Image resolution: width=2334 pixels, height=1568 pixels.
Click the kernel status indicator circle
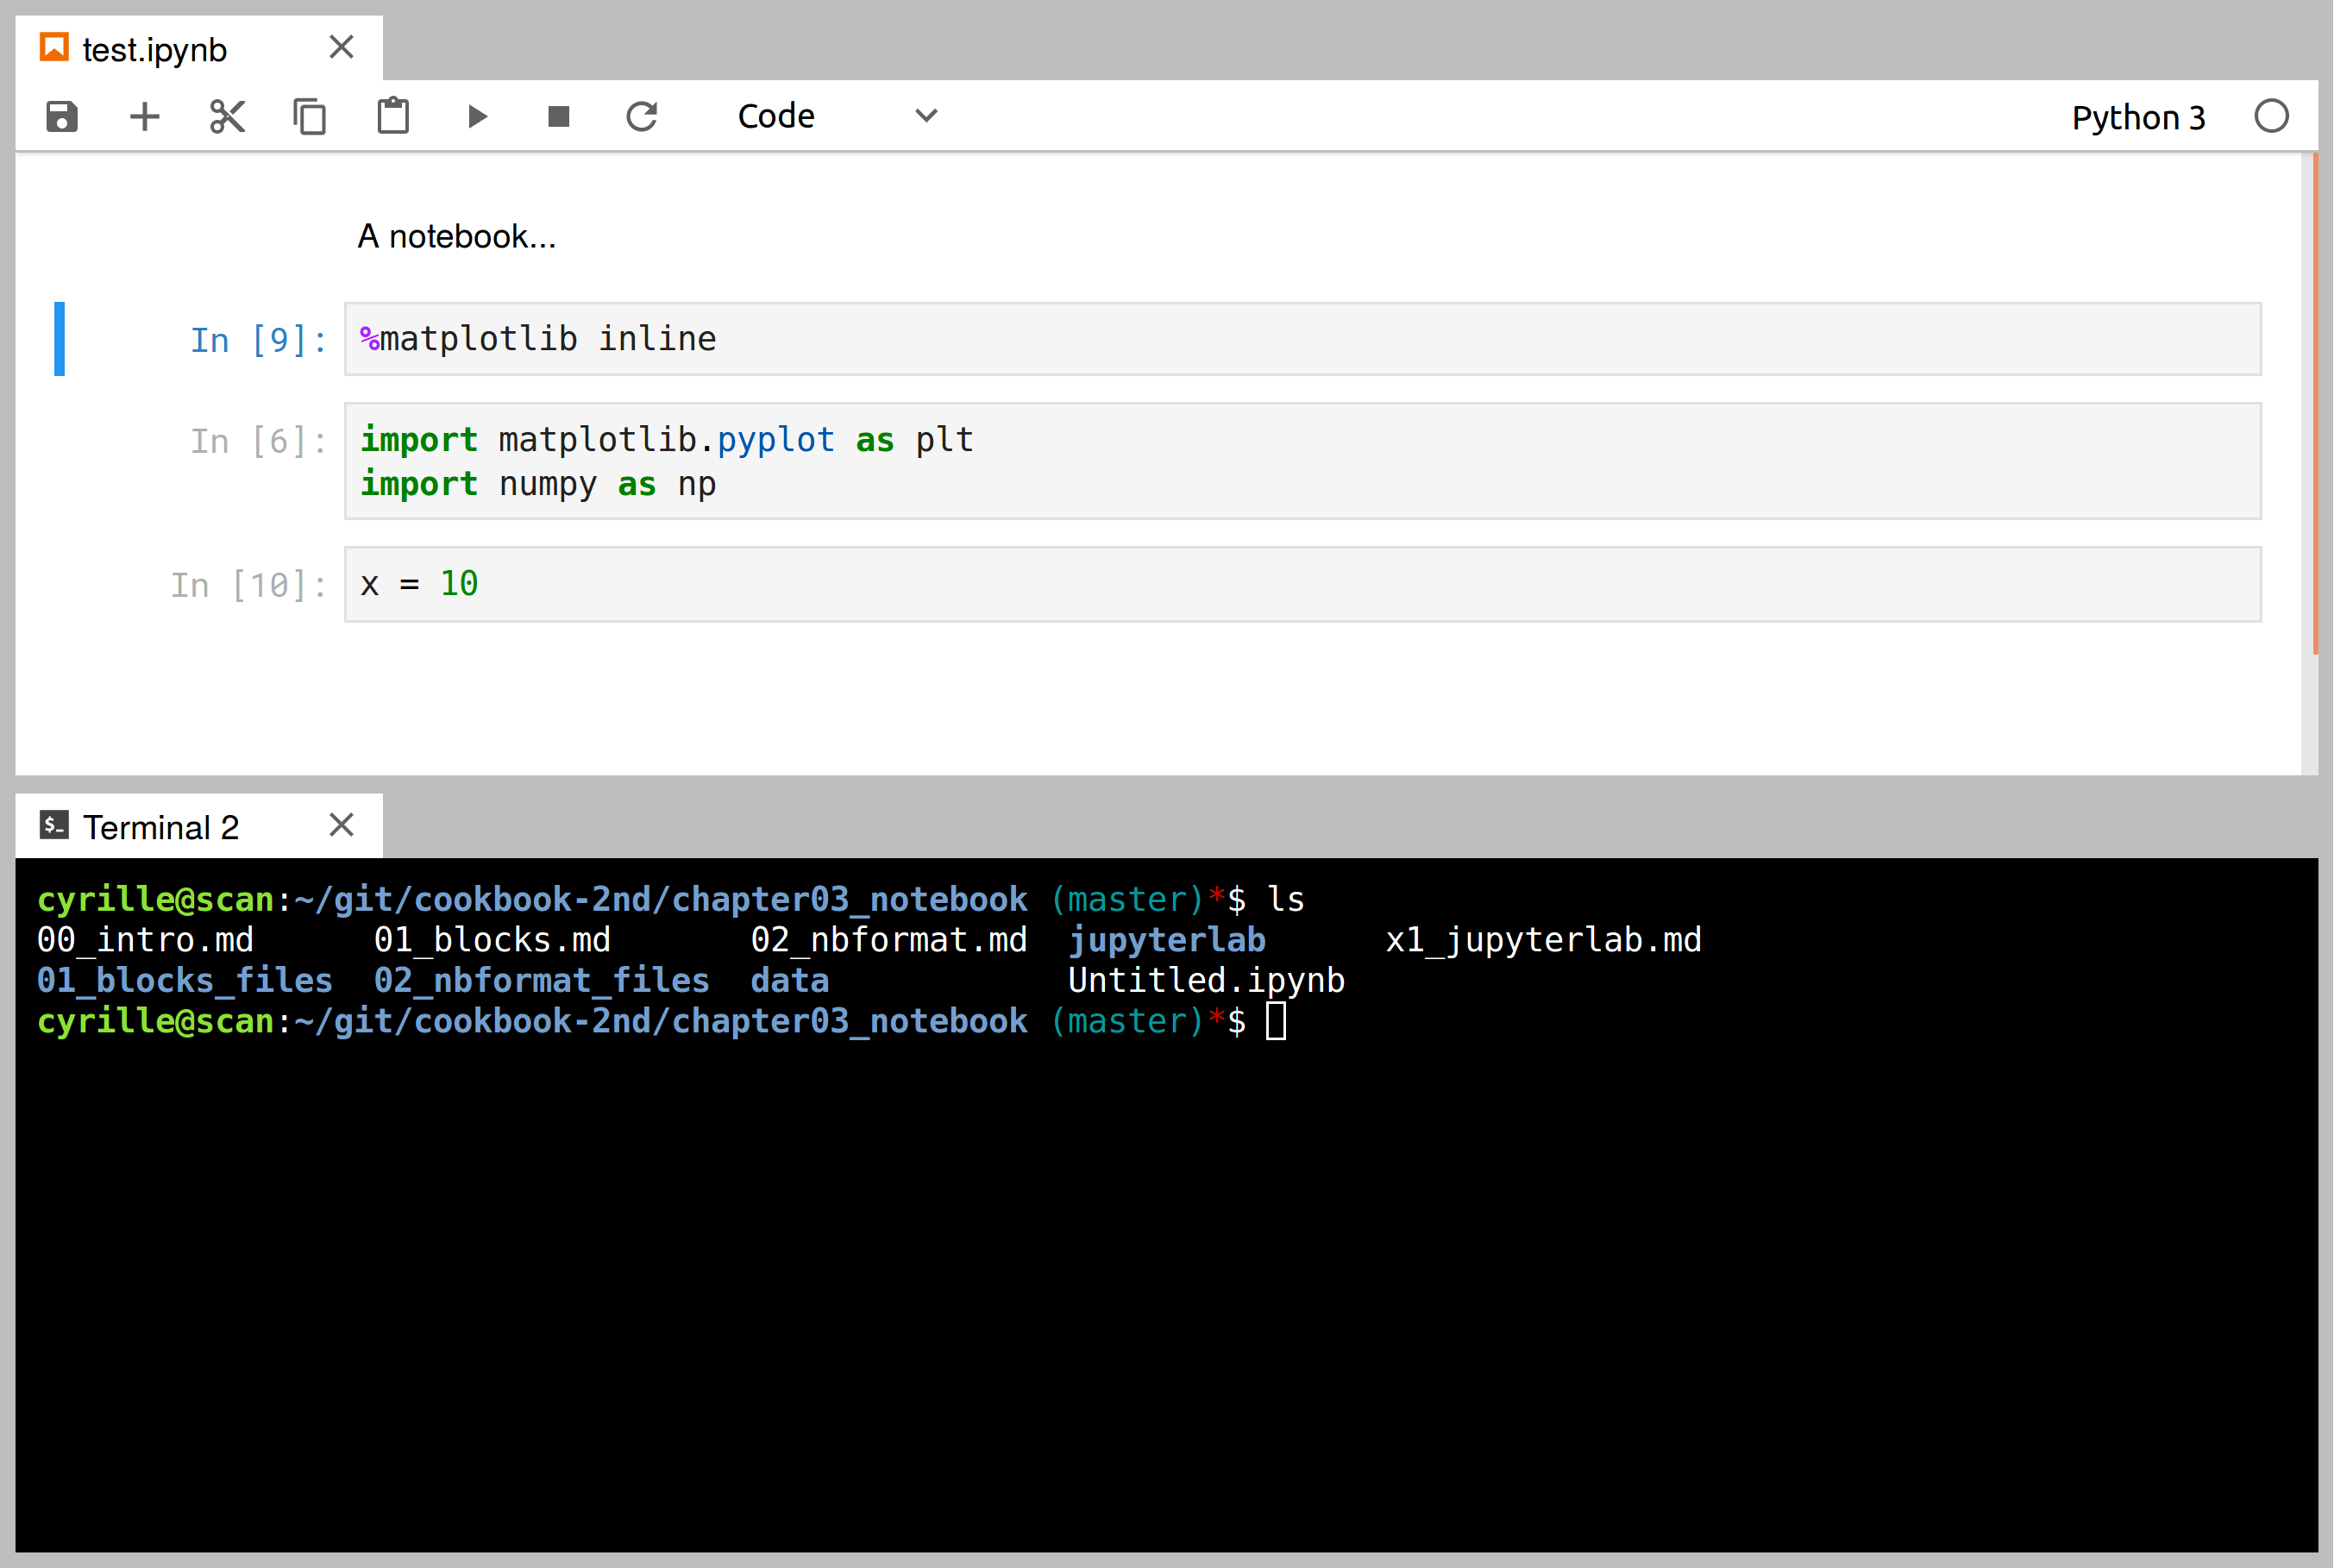2272,116
